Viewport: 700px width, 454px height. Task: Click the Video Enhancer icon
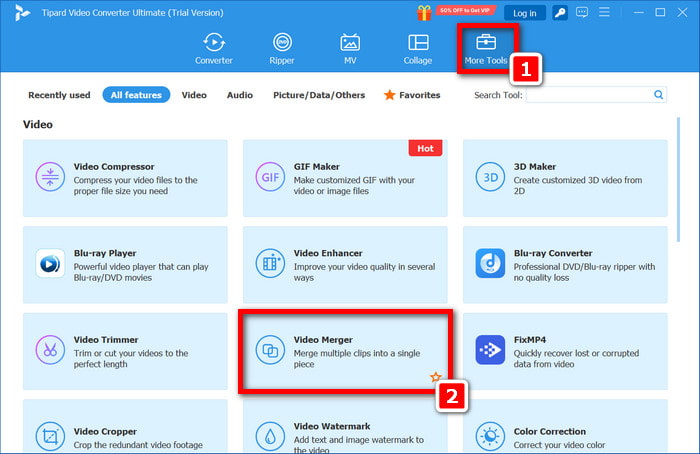[x=270, y=263]
